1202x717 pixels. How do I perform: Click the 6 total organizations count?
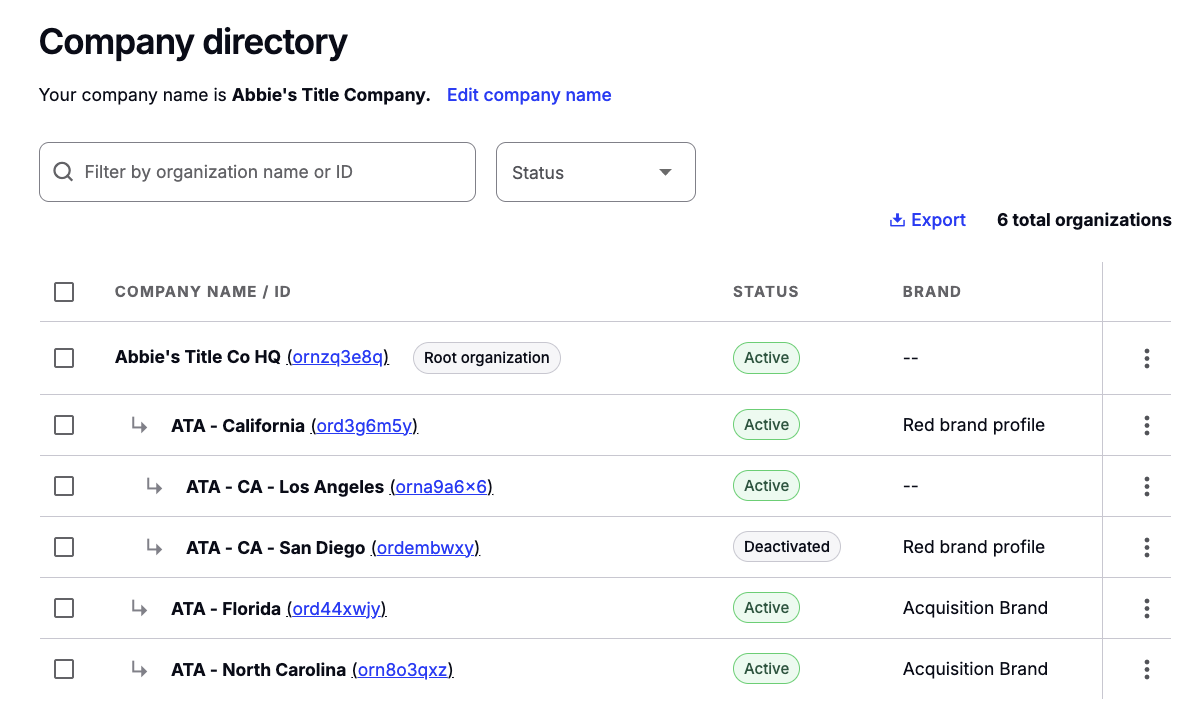tap(1084, 220)
